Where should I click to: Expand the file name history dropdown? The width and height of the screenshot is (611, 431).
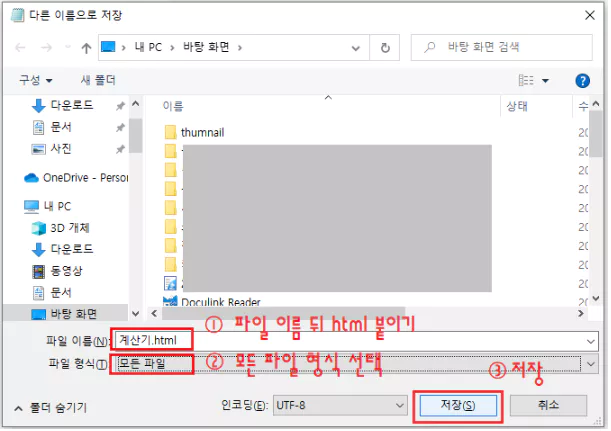click(591, 342)
